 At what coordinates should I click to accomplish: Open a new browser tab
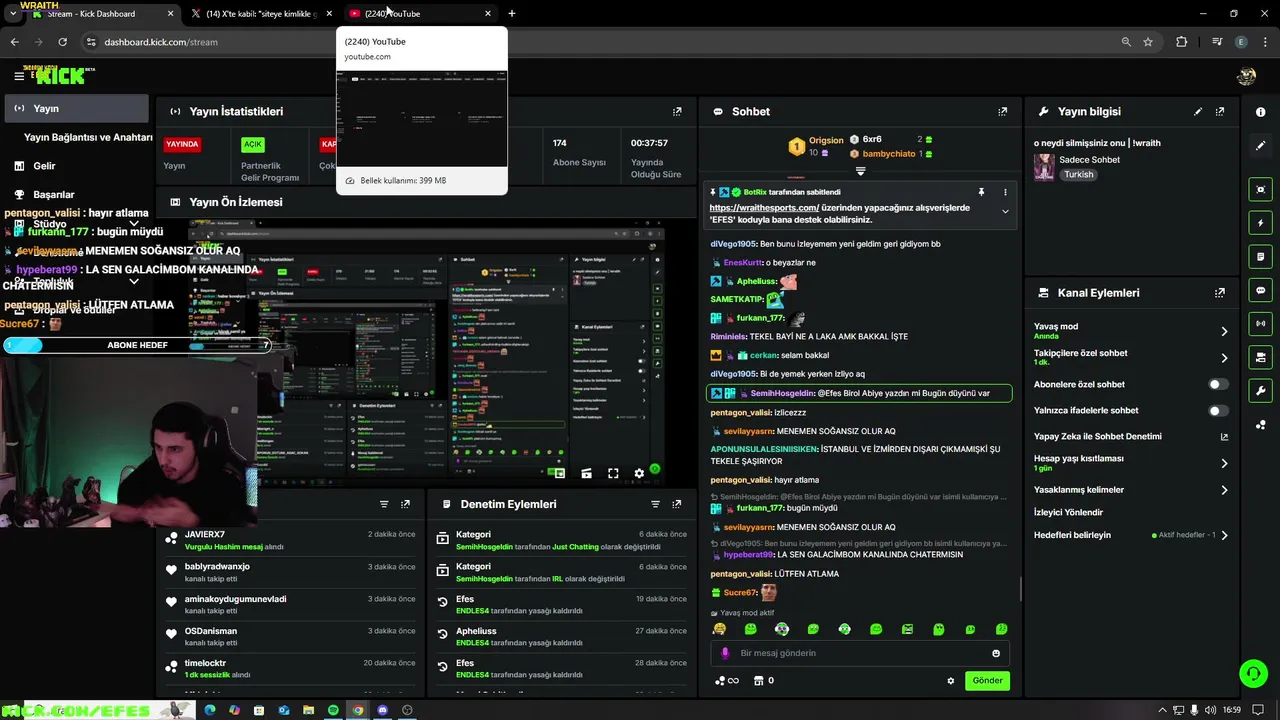pyautogui.click(x=512, y=14)
